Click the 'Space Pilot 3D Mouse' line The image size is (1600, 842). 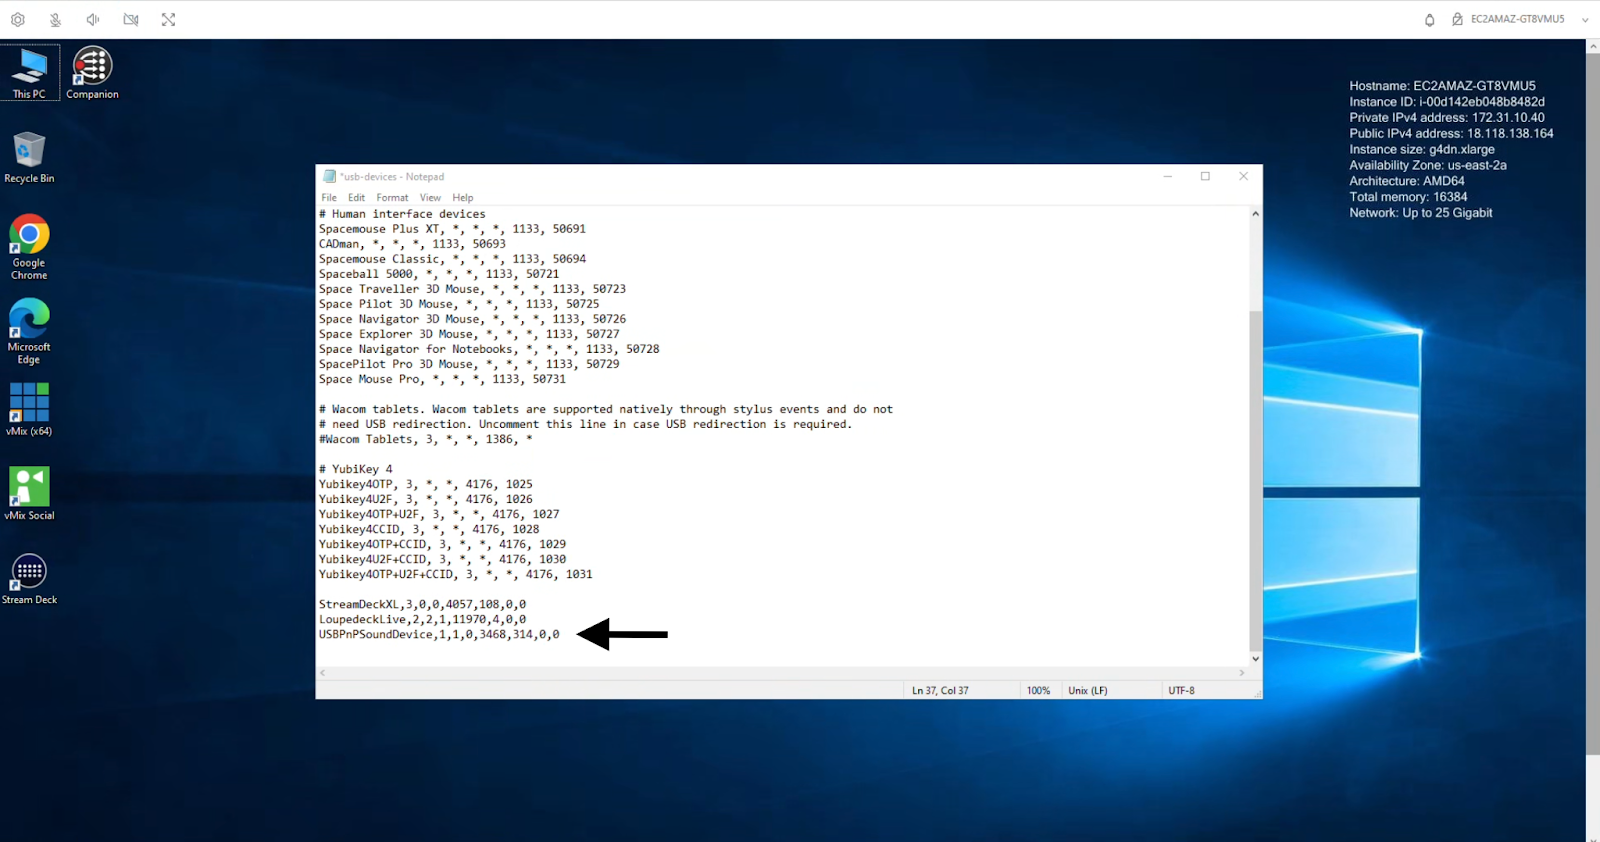click(459, 304)
